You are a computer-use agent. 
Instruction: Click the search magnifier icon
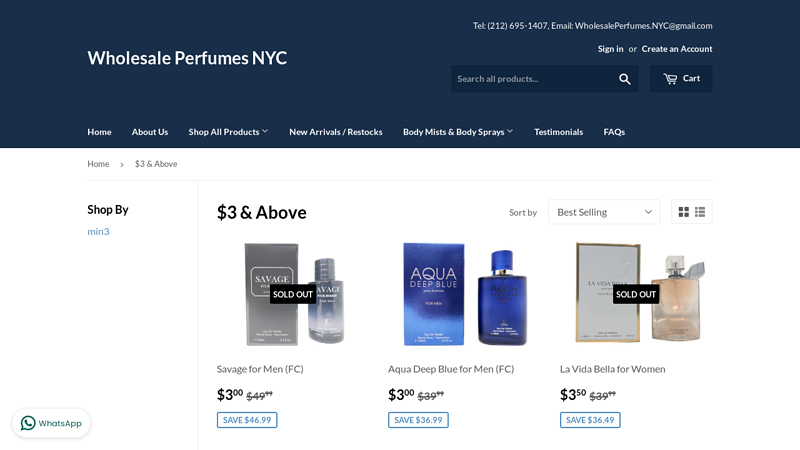coord(624,79)
